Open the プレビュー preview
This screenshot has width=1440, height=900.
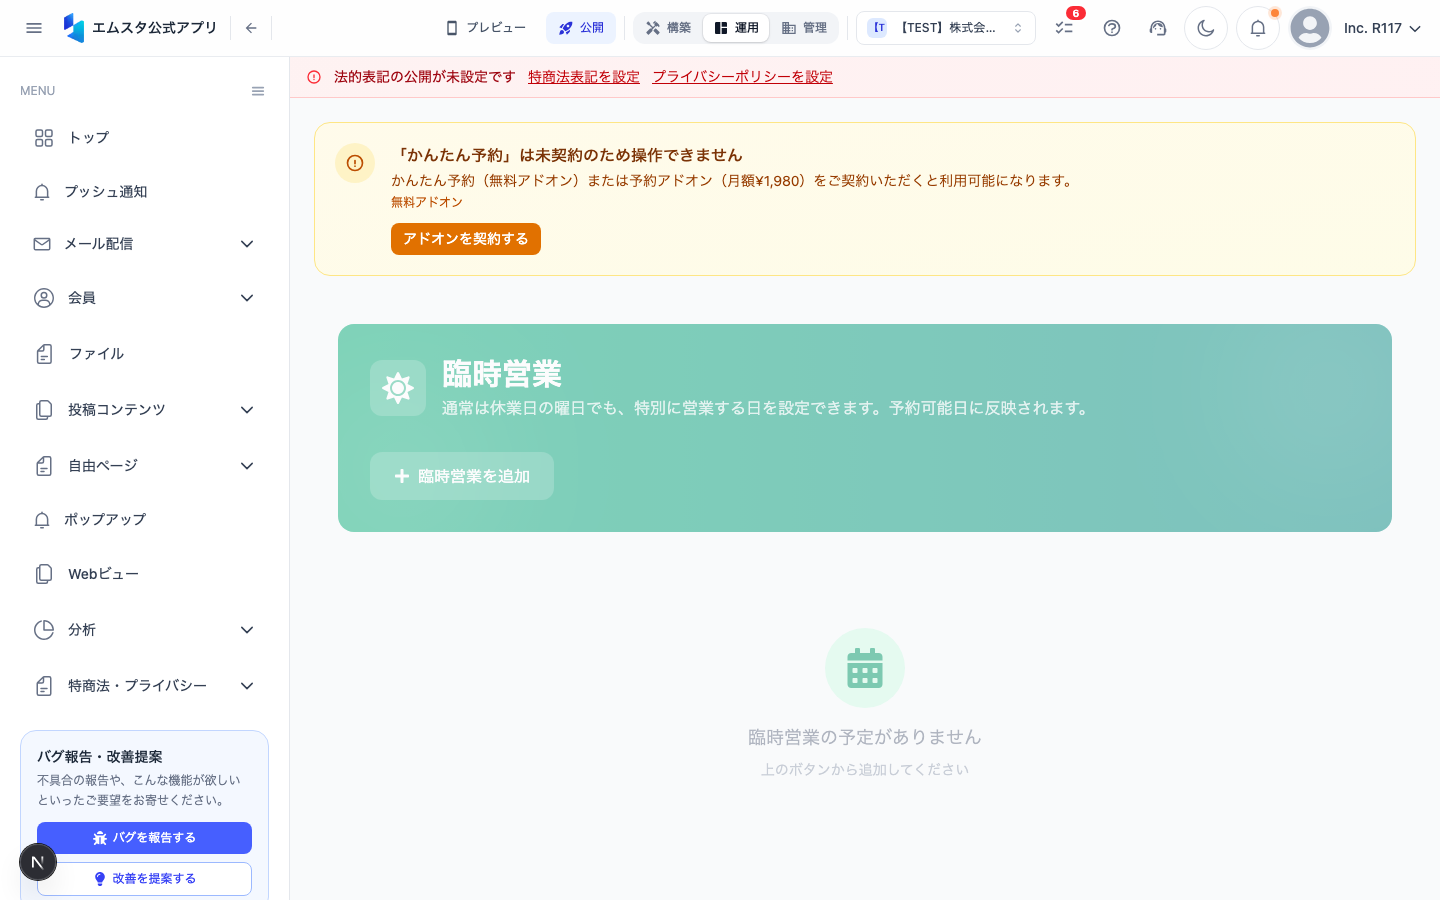(486, 28)
